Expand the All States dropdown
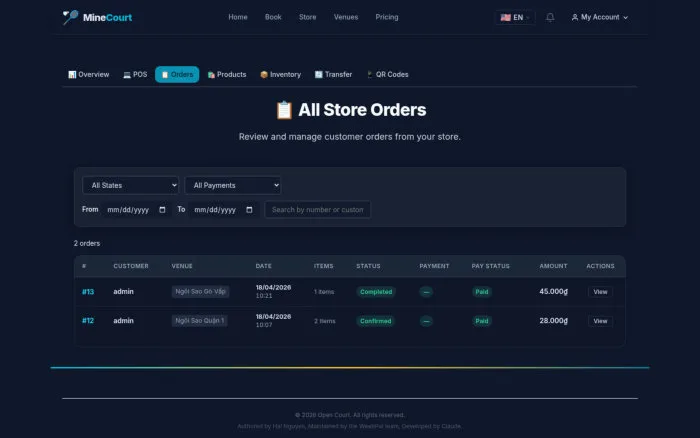700x438 pixels. 130,185
